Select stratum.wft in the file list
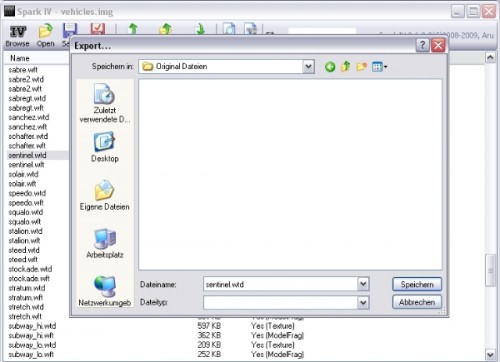The height and width of the screenshot is (362, 500). [26, 298]
